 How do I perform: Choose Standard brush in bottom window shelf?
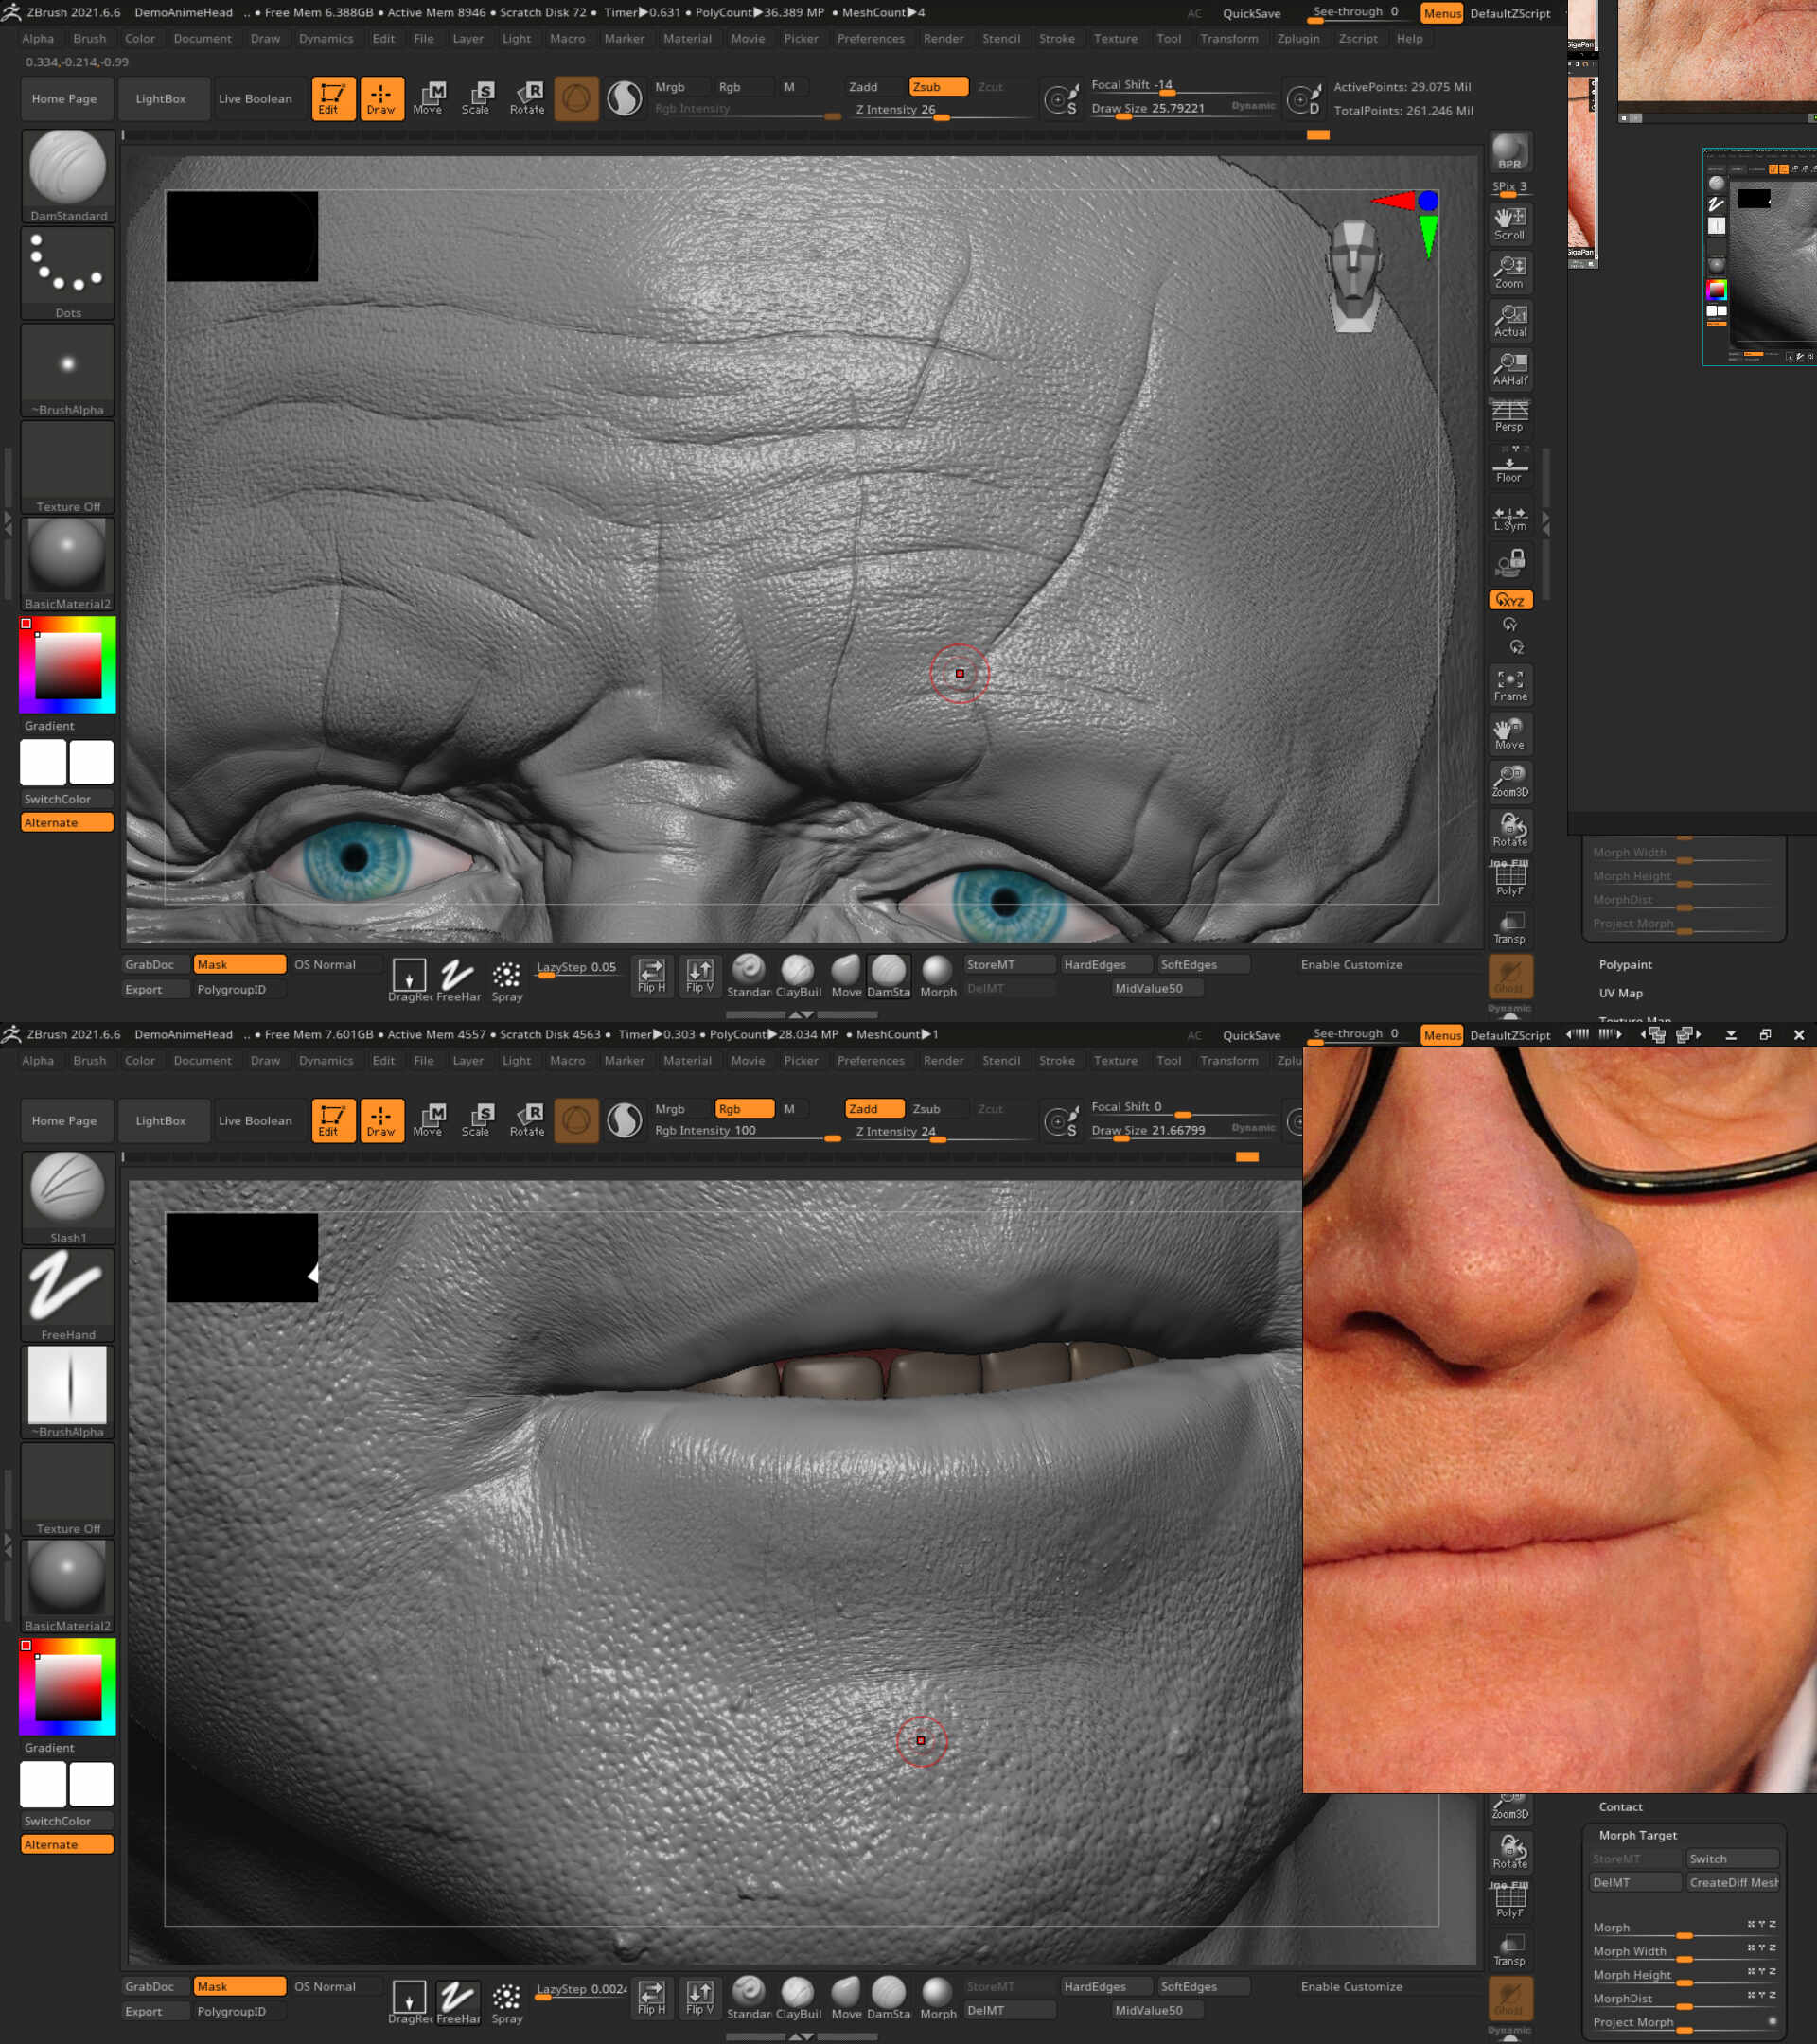tap(749, 1998)
